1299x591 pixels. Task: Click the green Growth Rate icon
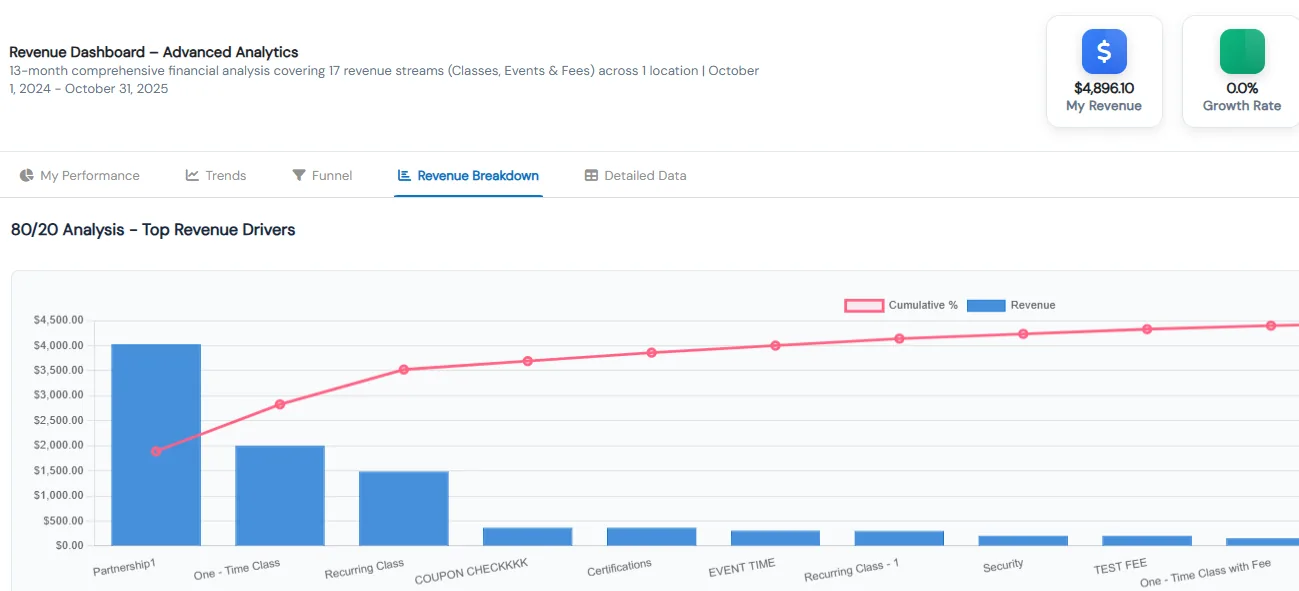click(1242, 51)
